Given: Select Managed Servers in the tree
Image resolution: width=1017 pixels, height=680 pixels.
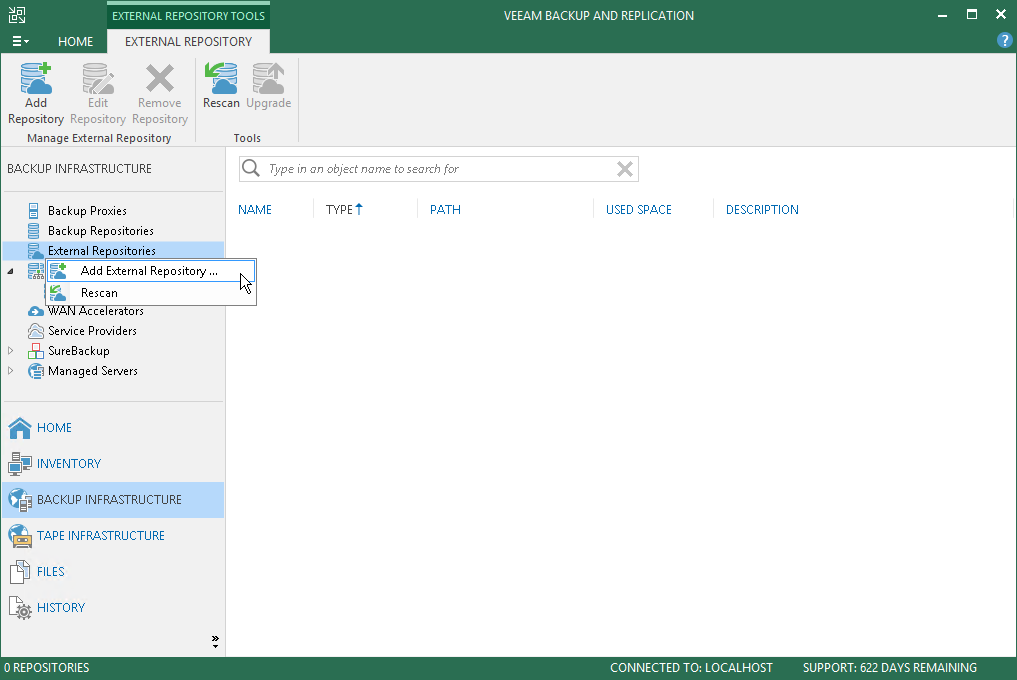Looking at the screenshot, I should 93,371.
